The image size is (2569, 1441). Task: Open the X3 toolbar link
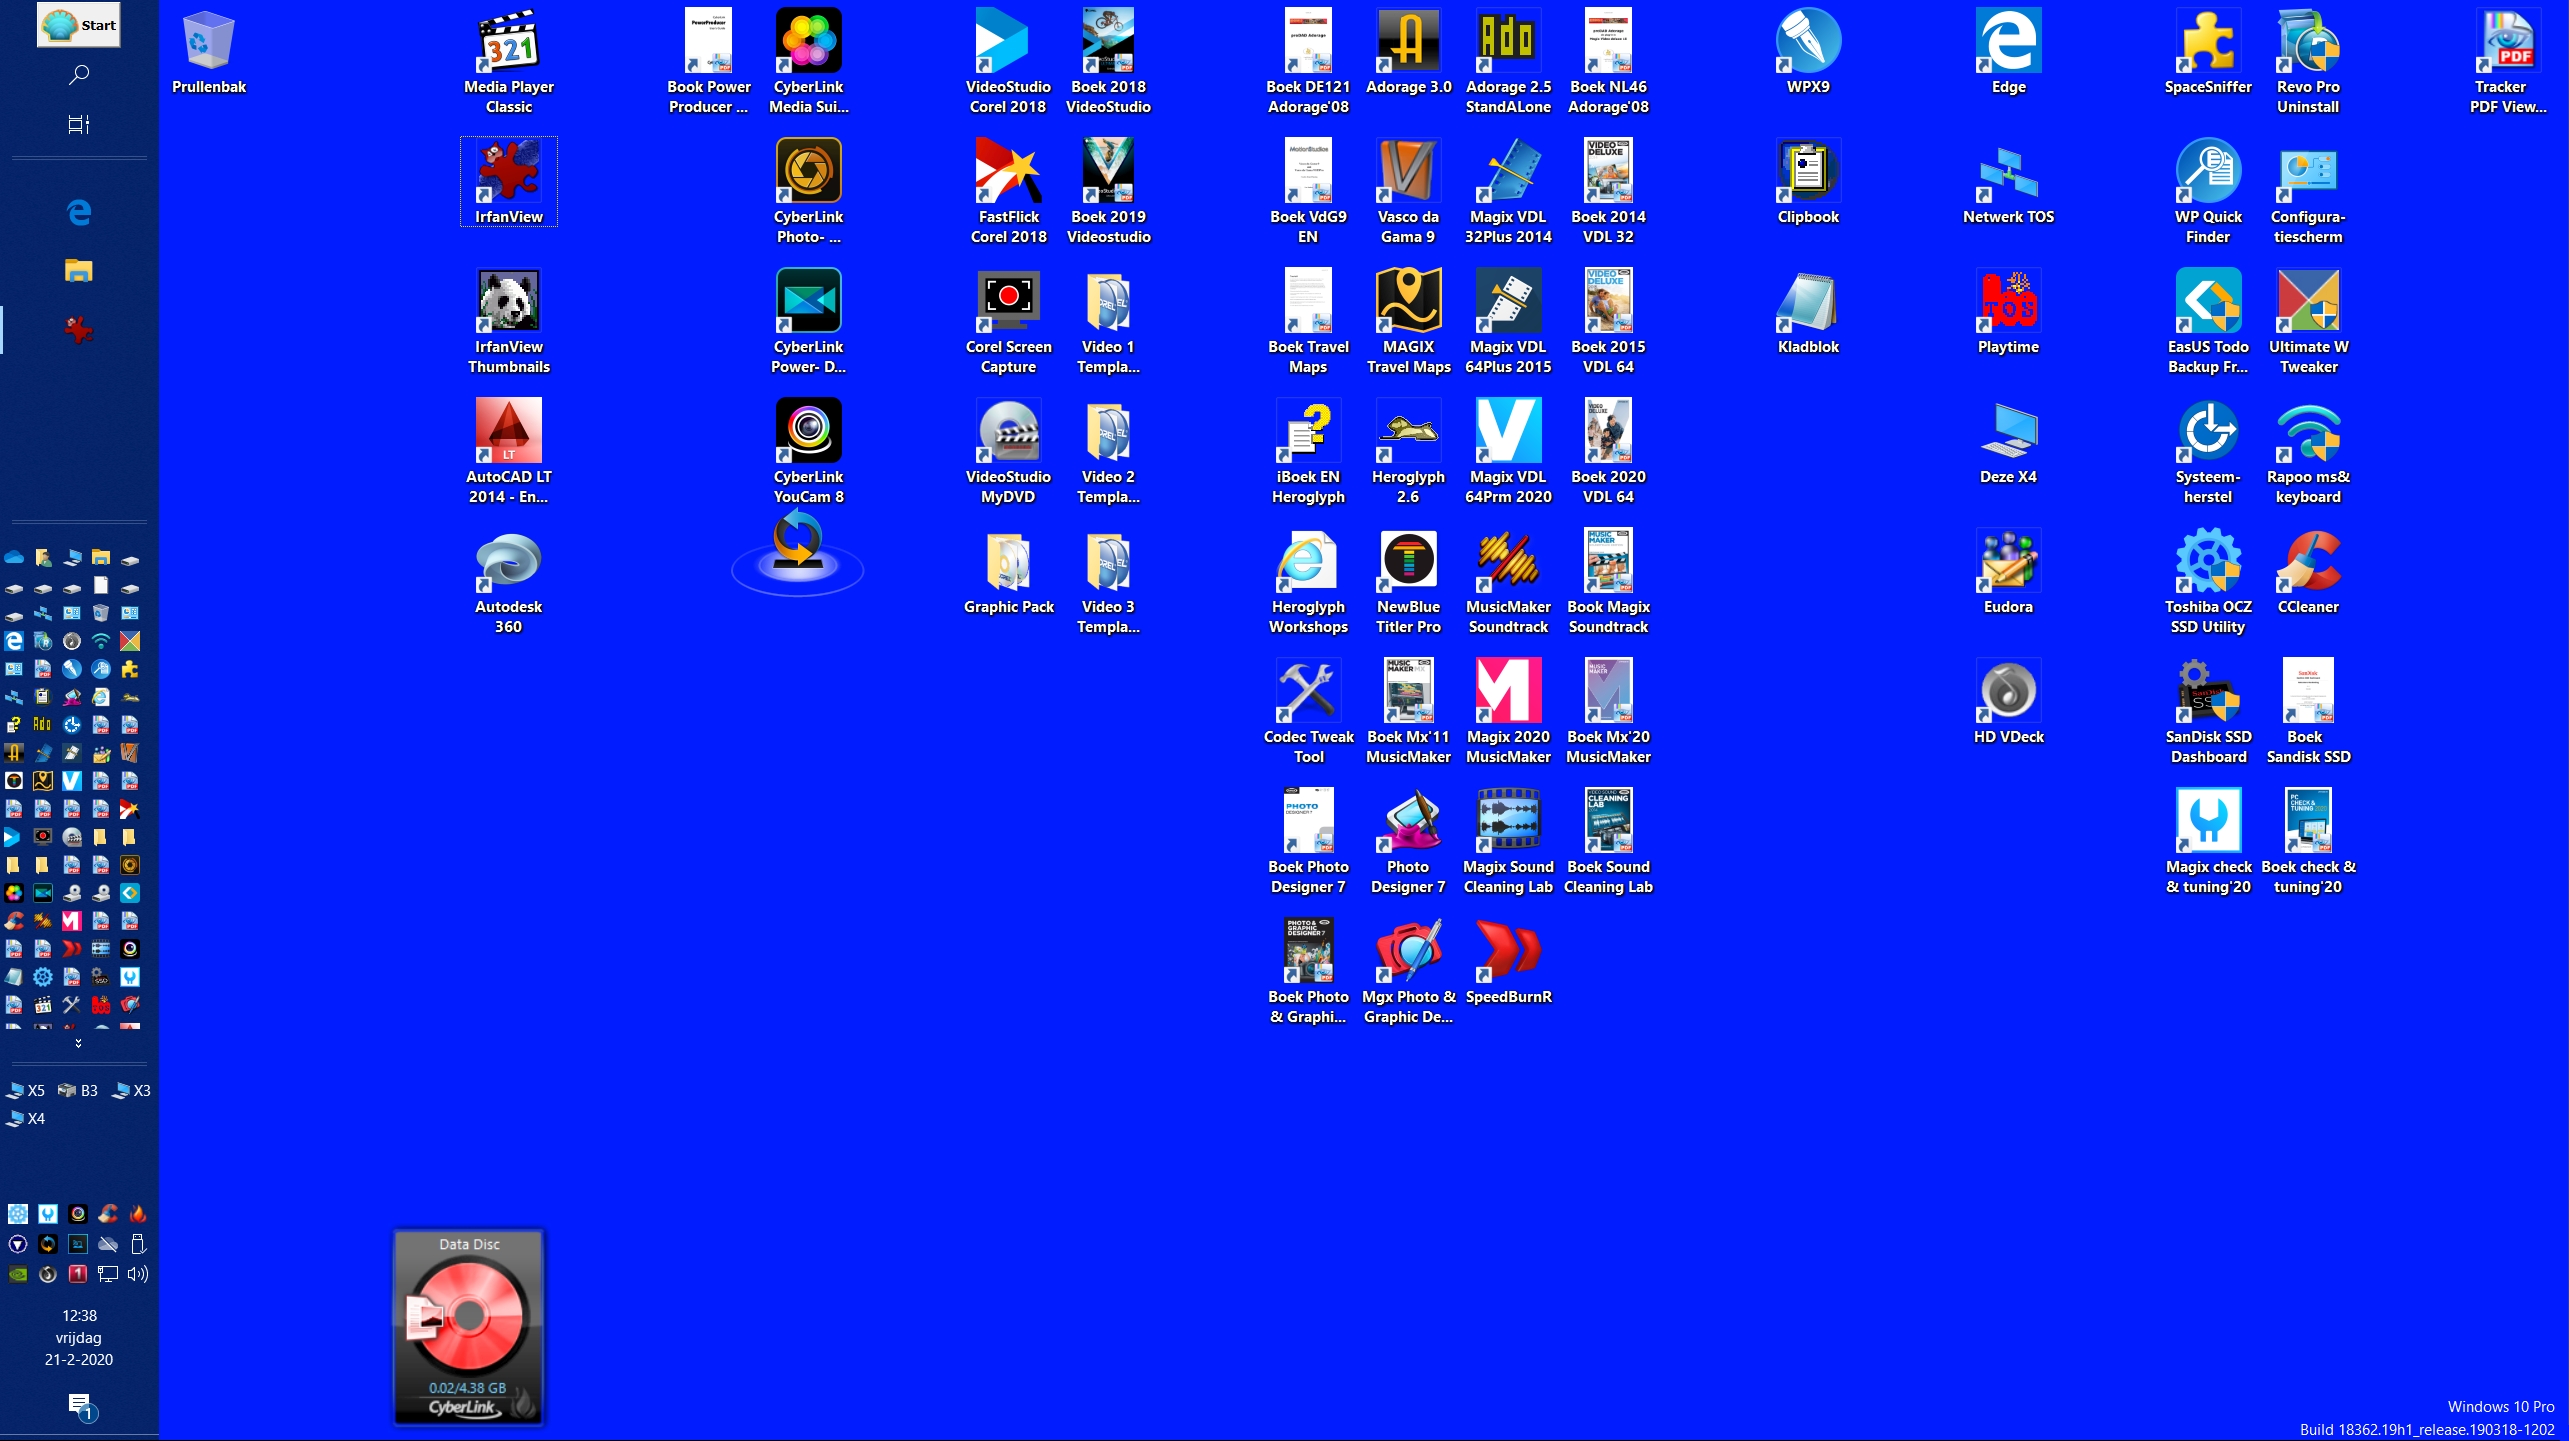pyautogui.click(x=131, y=1091)
